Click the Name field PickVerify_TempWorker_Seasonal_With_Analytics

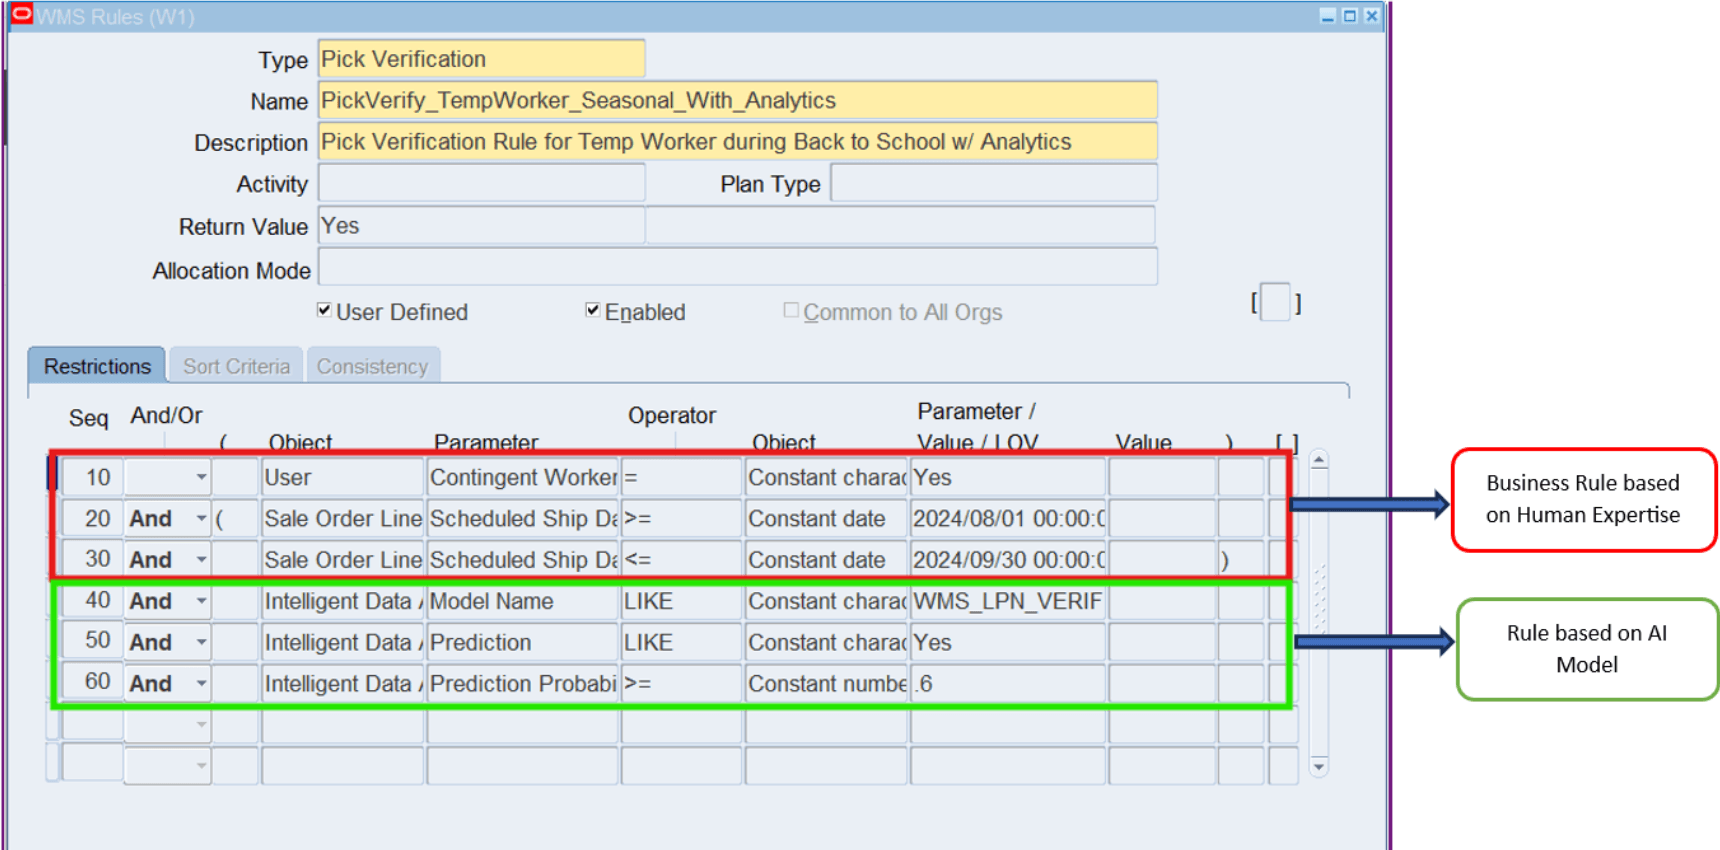click(x=738, y=100)
